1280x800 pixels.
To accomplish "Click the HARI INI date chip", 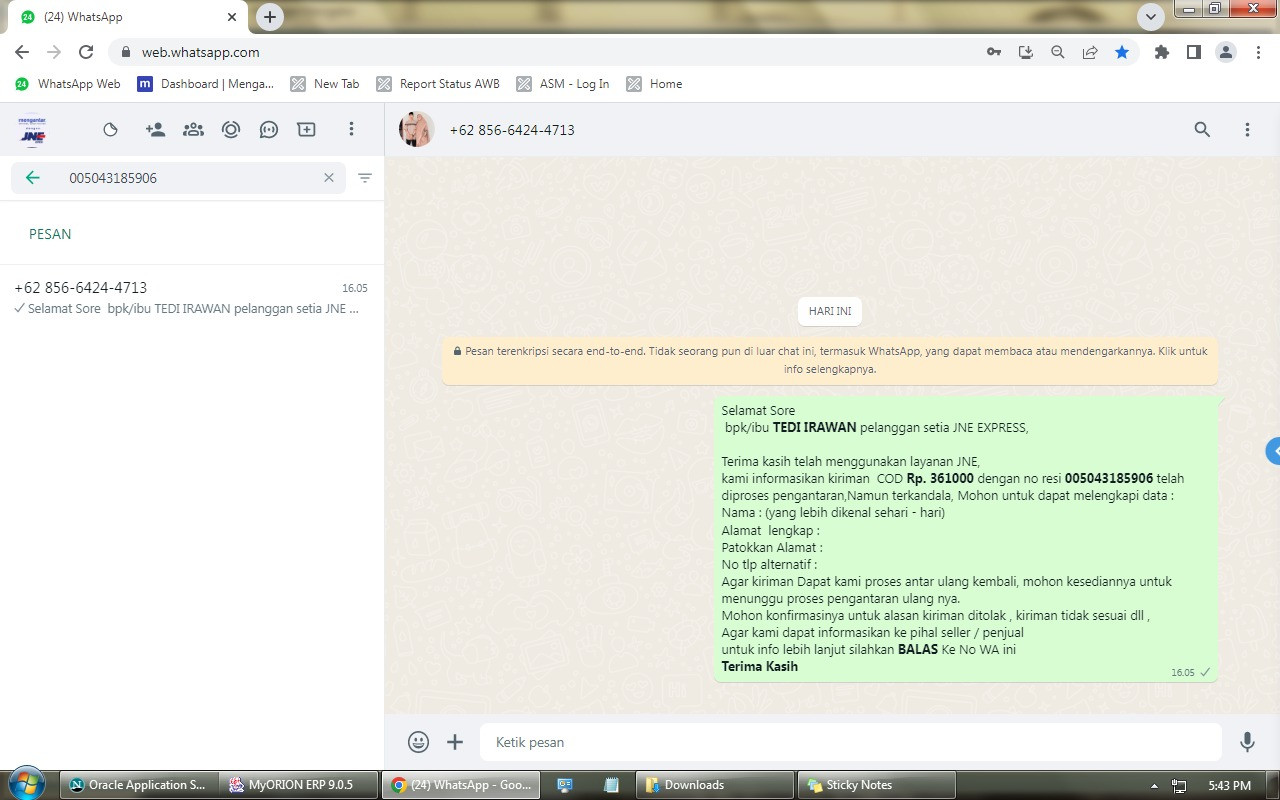I will (830, 311).
